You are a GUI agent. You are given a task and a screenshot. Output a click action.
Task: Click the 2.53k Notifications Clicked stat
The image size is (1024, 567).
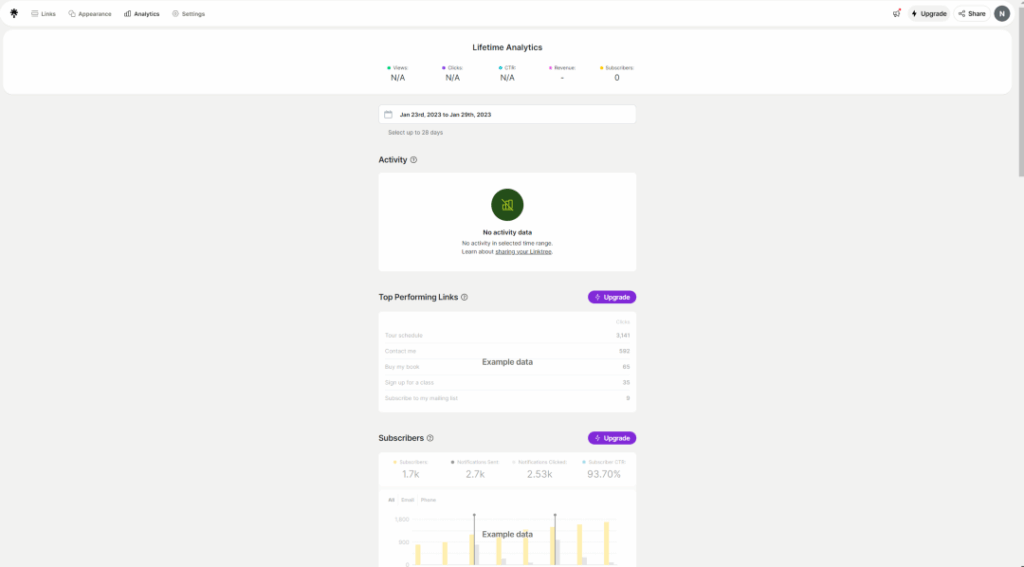539,469
